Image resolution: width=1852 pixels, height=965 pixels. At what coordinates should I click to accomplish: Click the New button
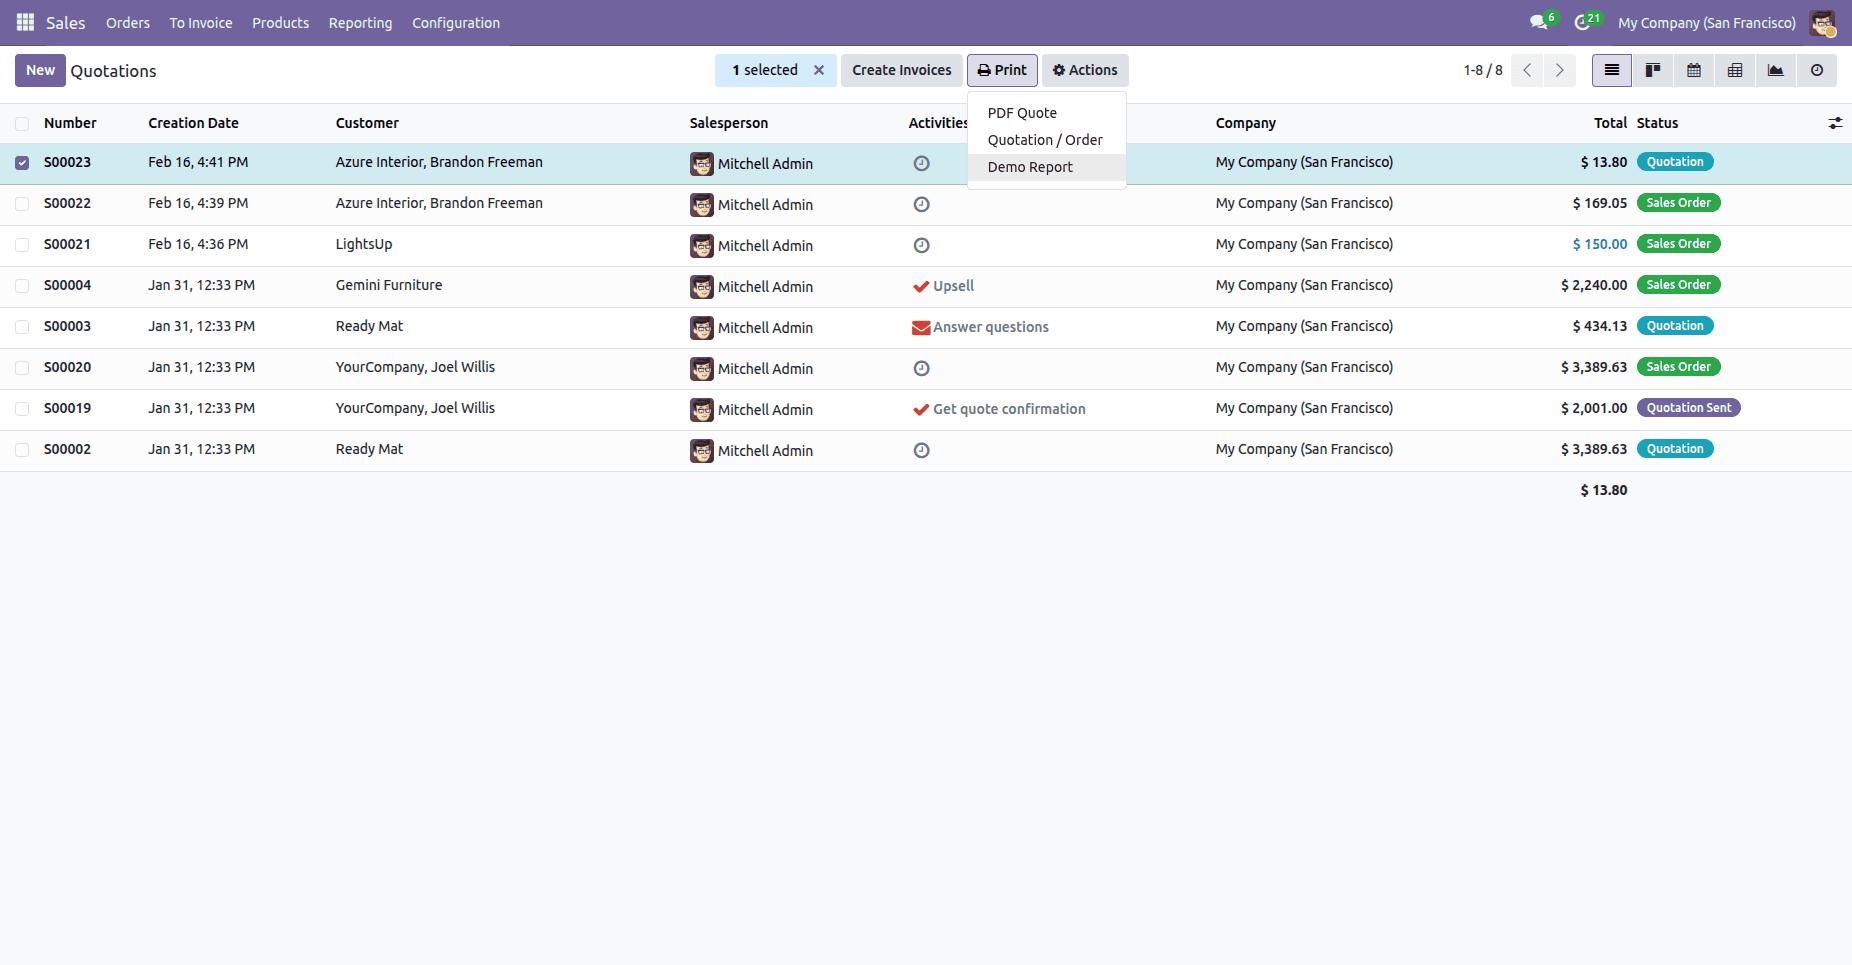40,70
